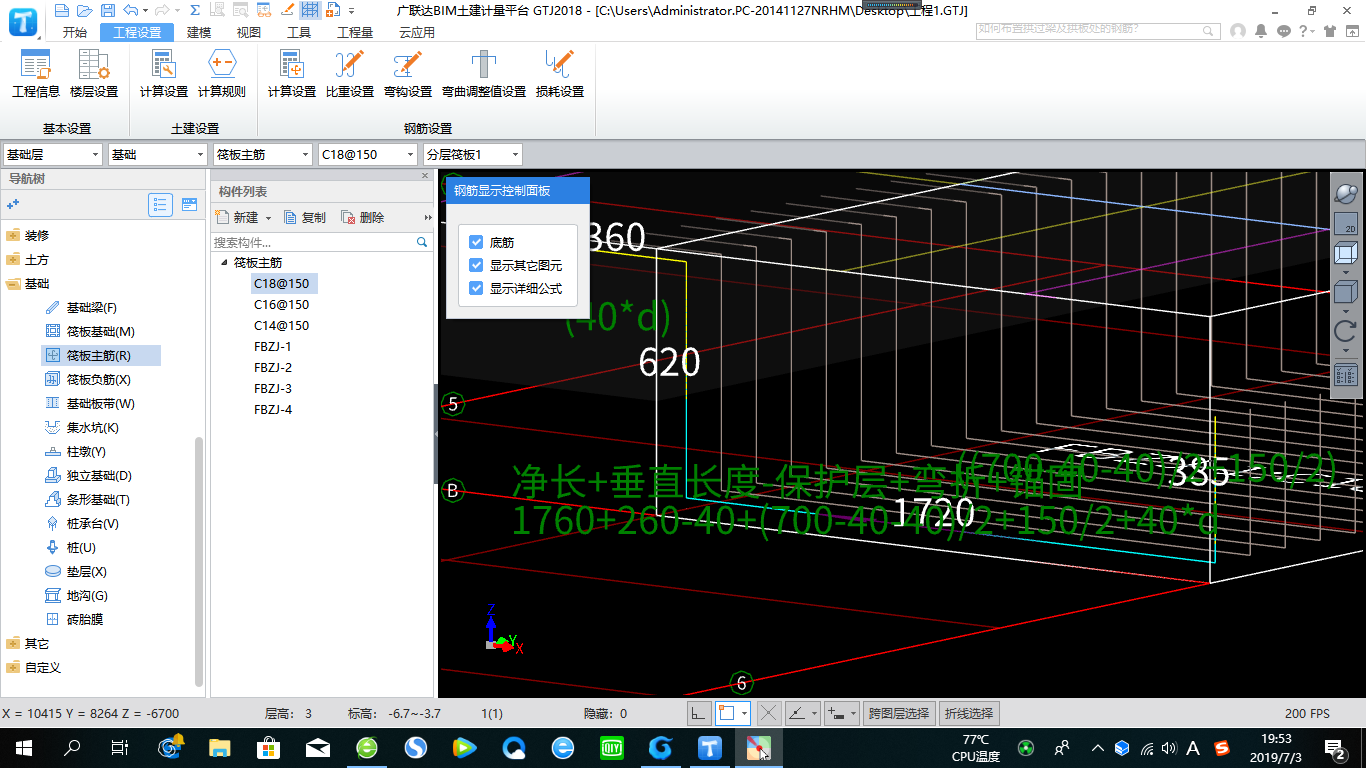This screenshot has height=768, width=1366.
Task: Open 楼层设置 floor settings
Action: [x=94, y=74]
